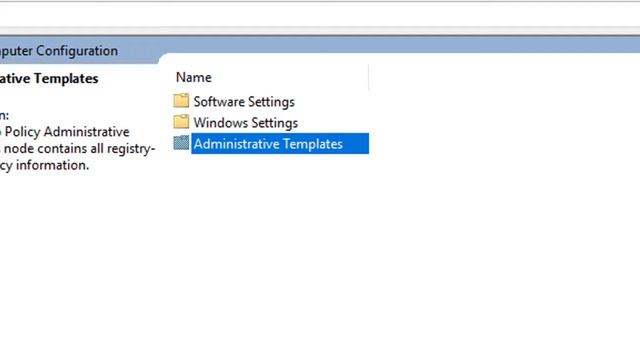Viewport: 640px width, 360px height.
Task: Click the Software Settings folder icon
Action: tap(181, 100)
